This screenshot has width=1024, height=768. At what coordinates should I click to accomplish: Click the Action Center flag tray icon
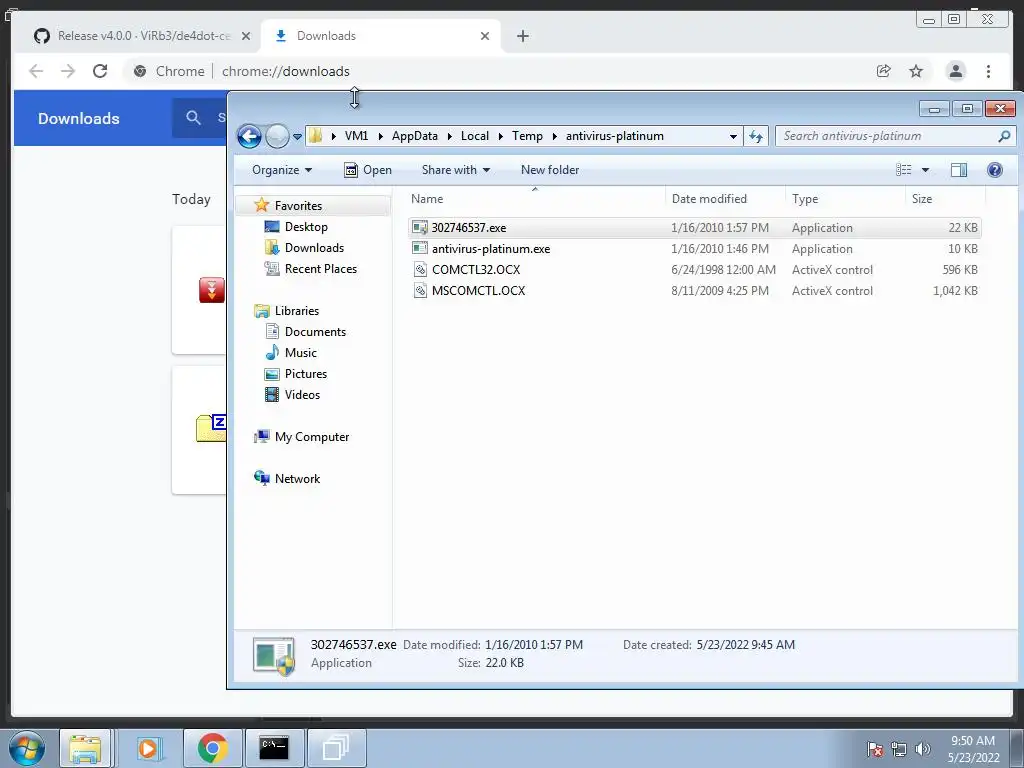(x=874, y=748)
